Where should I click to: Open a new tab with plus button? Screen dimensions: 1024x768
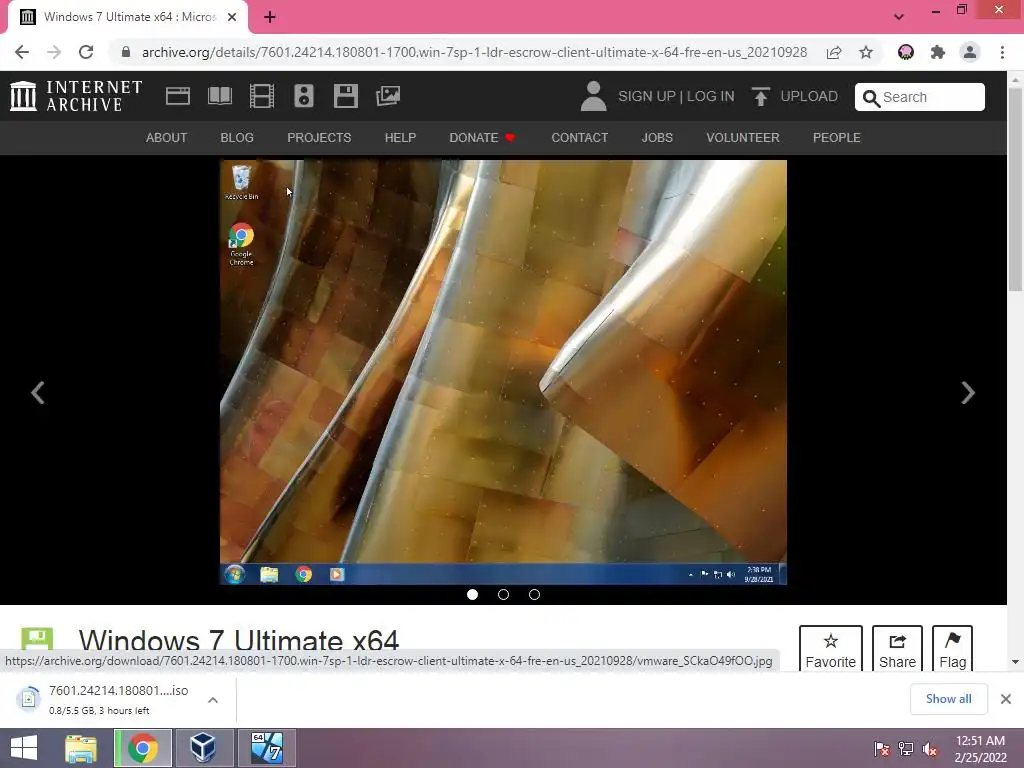(270, 17)
